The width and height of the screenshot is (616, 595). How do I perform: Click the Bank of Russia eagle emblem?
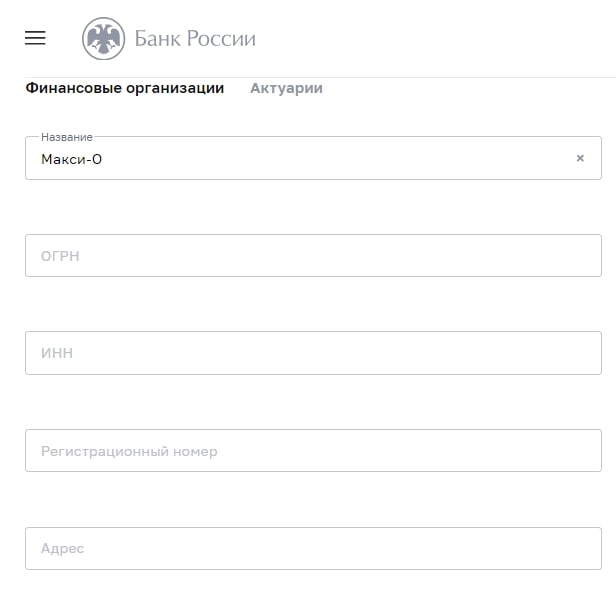click(103, 39)
